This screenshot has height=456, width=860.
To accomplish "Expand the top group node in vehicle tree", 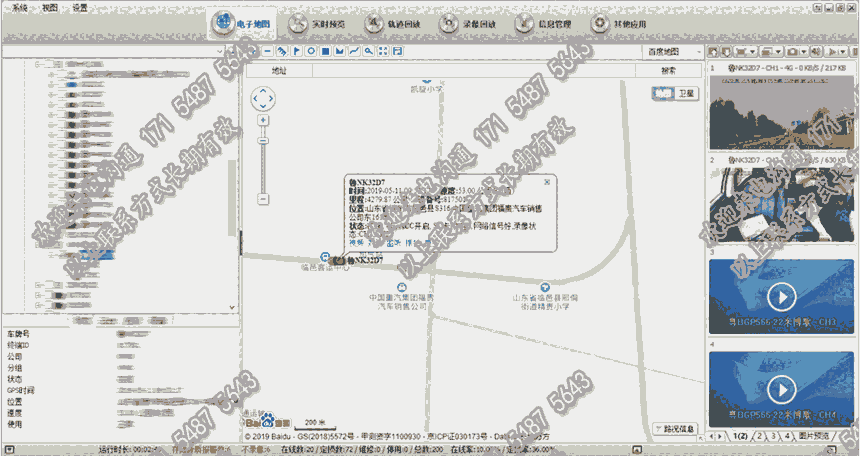I will coord(37,64).
